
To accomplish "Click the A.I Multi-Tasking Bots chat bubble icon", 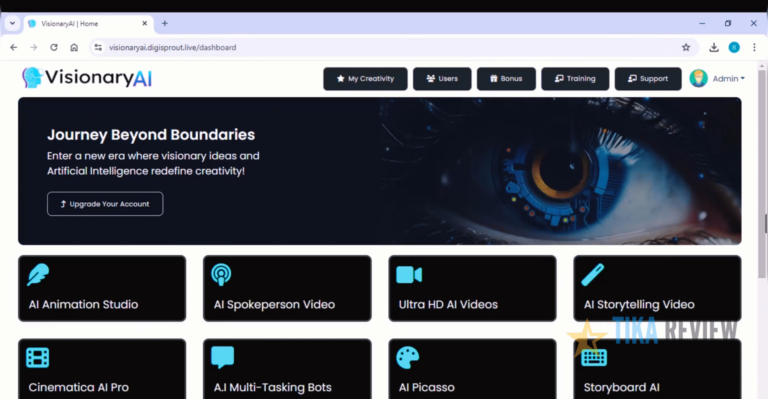I will [222, 357].
